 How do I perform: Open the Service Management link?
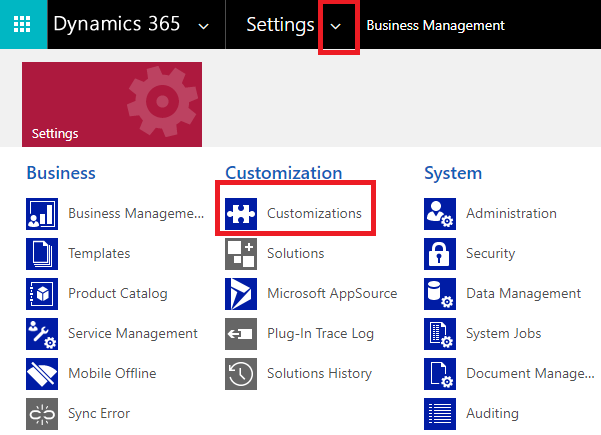[x=132, y=334]
